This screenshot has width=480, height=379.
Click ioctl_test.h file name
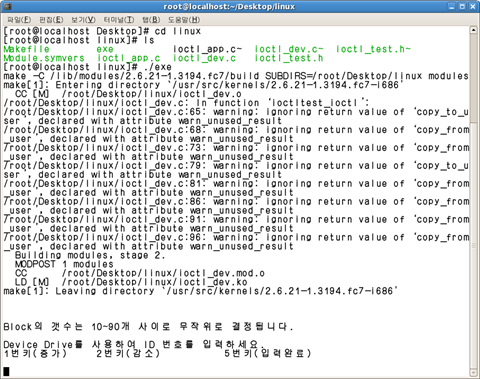(x=289, y=58)
